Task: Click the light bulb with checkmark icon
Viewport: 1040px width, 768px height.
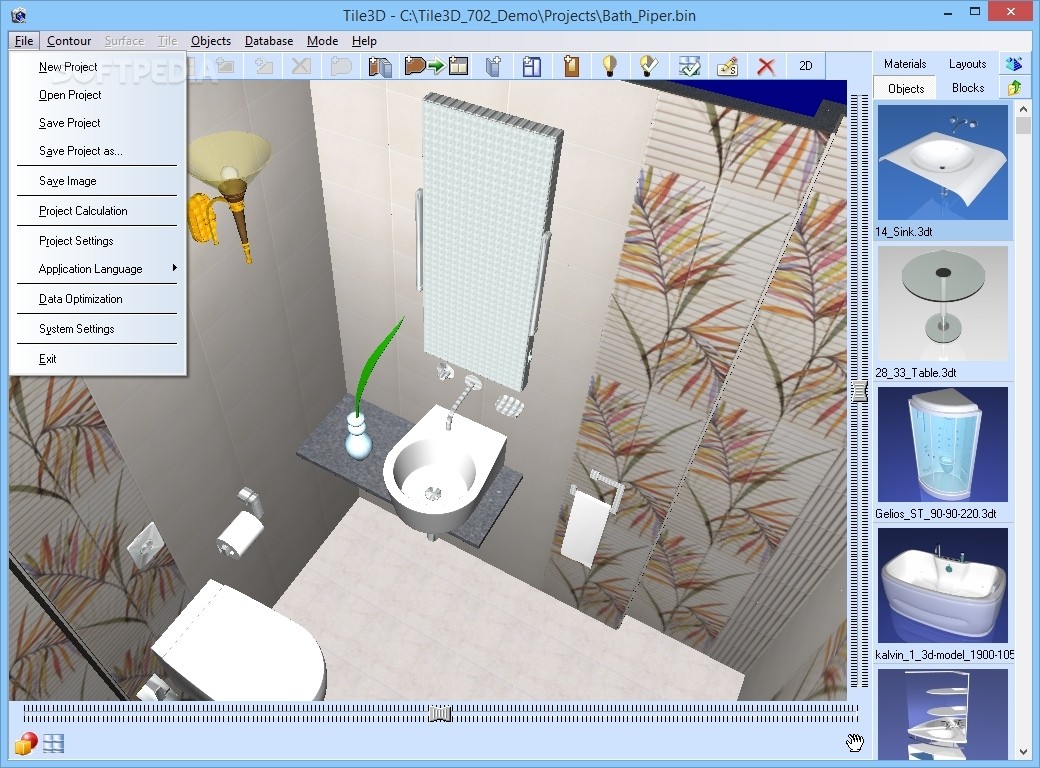Action: click(x=648, y=66)
